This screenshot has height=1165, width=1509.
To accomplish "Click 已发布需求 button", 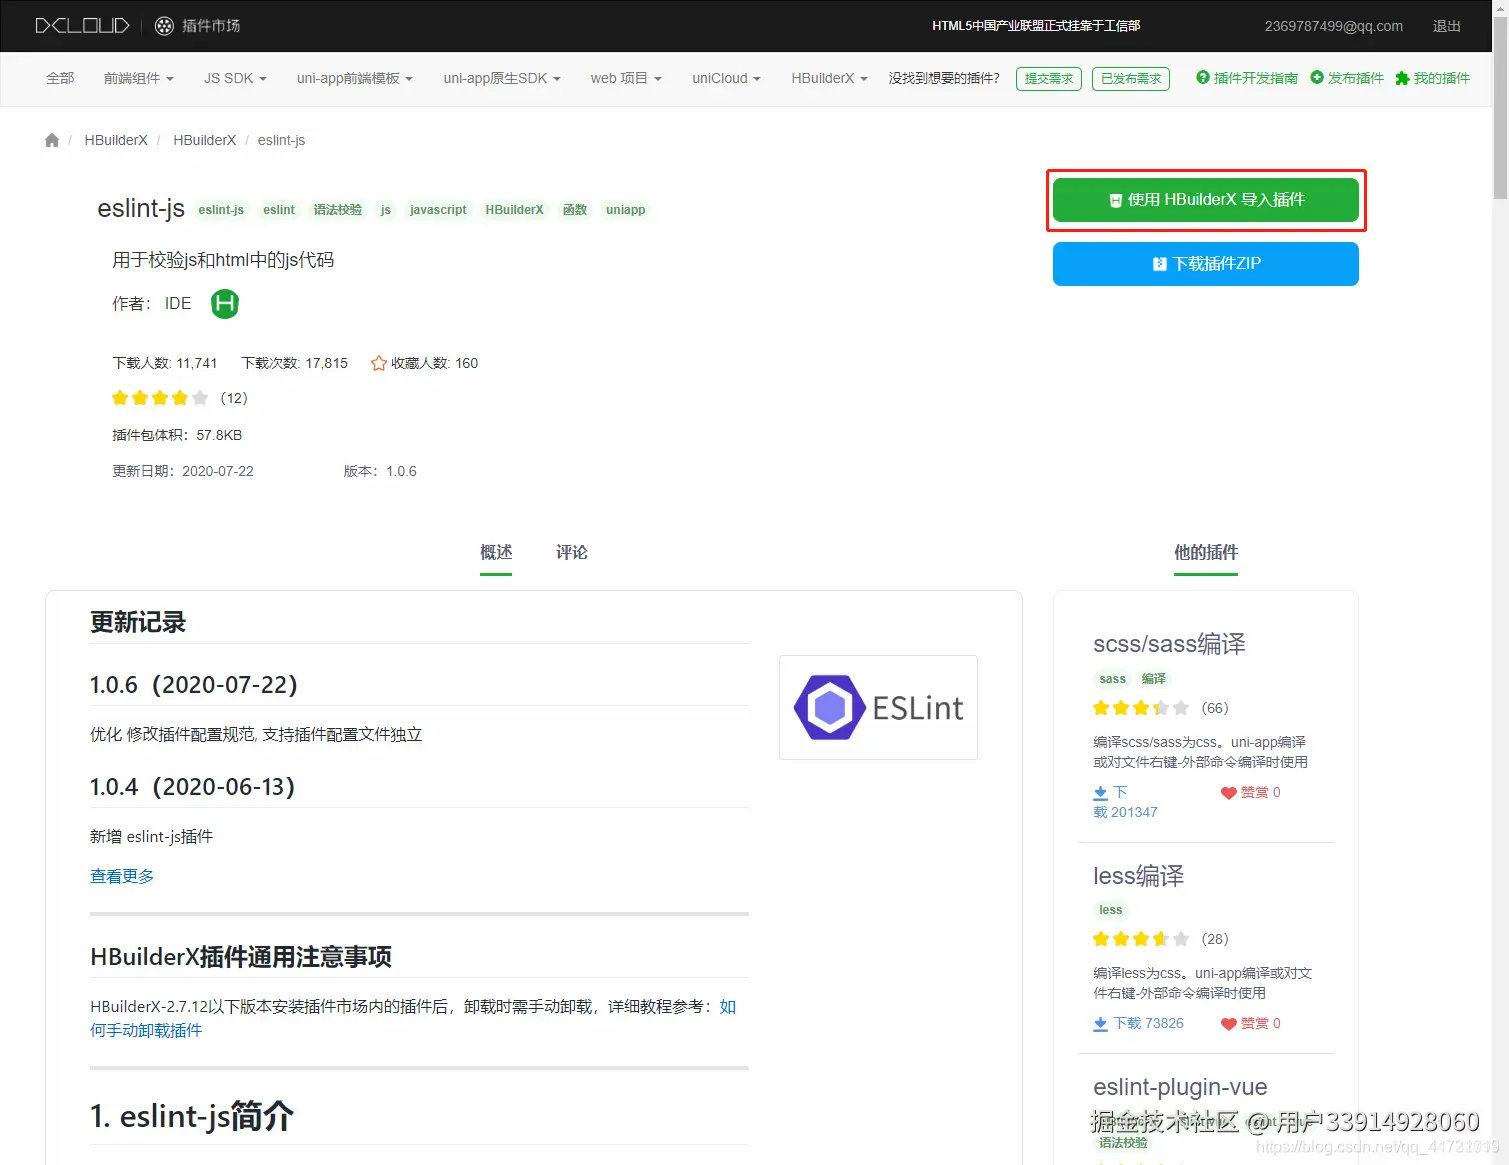I will click(x=1131, y=79).
